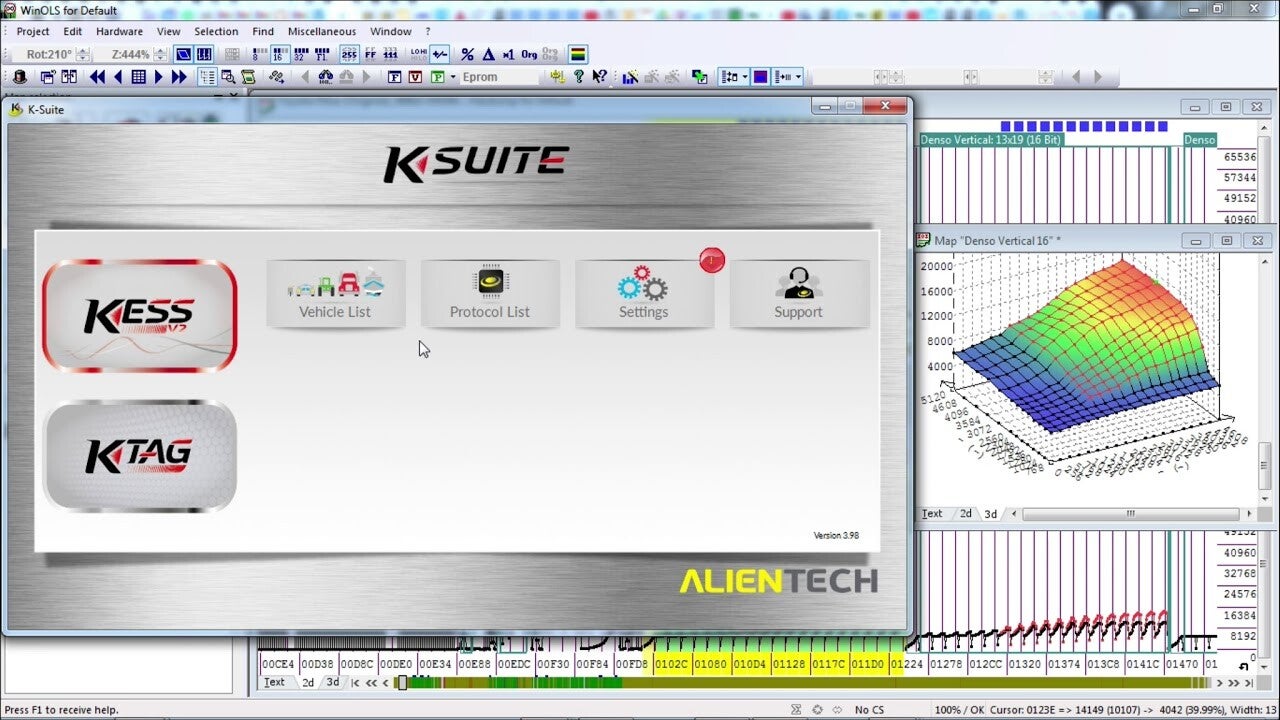Click the blue color square toolbar button
1280x720 pixels.
[x=760, y=77]
